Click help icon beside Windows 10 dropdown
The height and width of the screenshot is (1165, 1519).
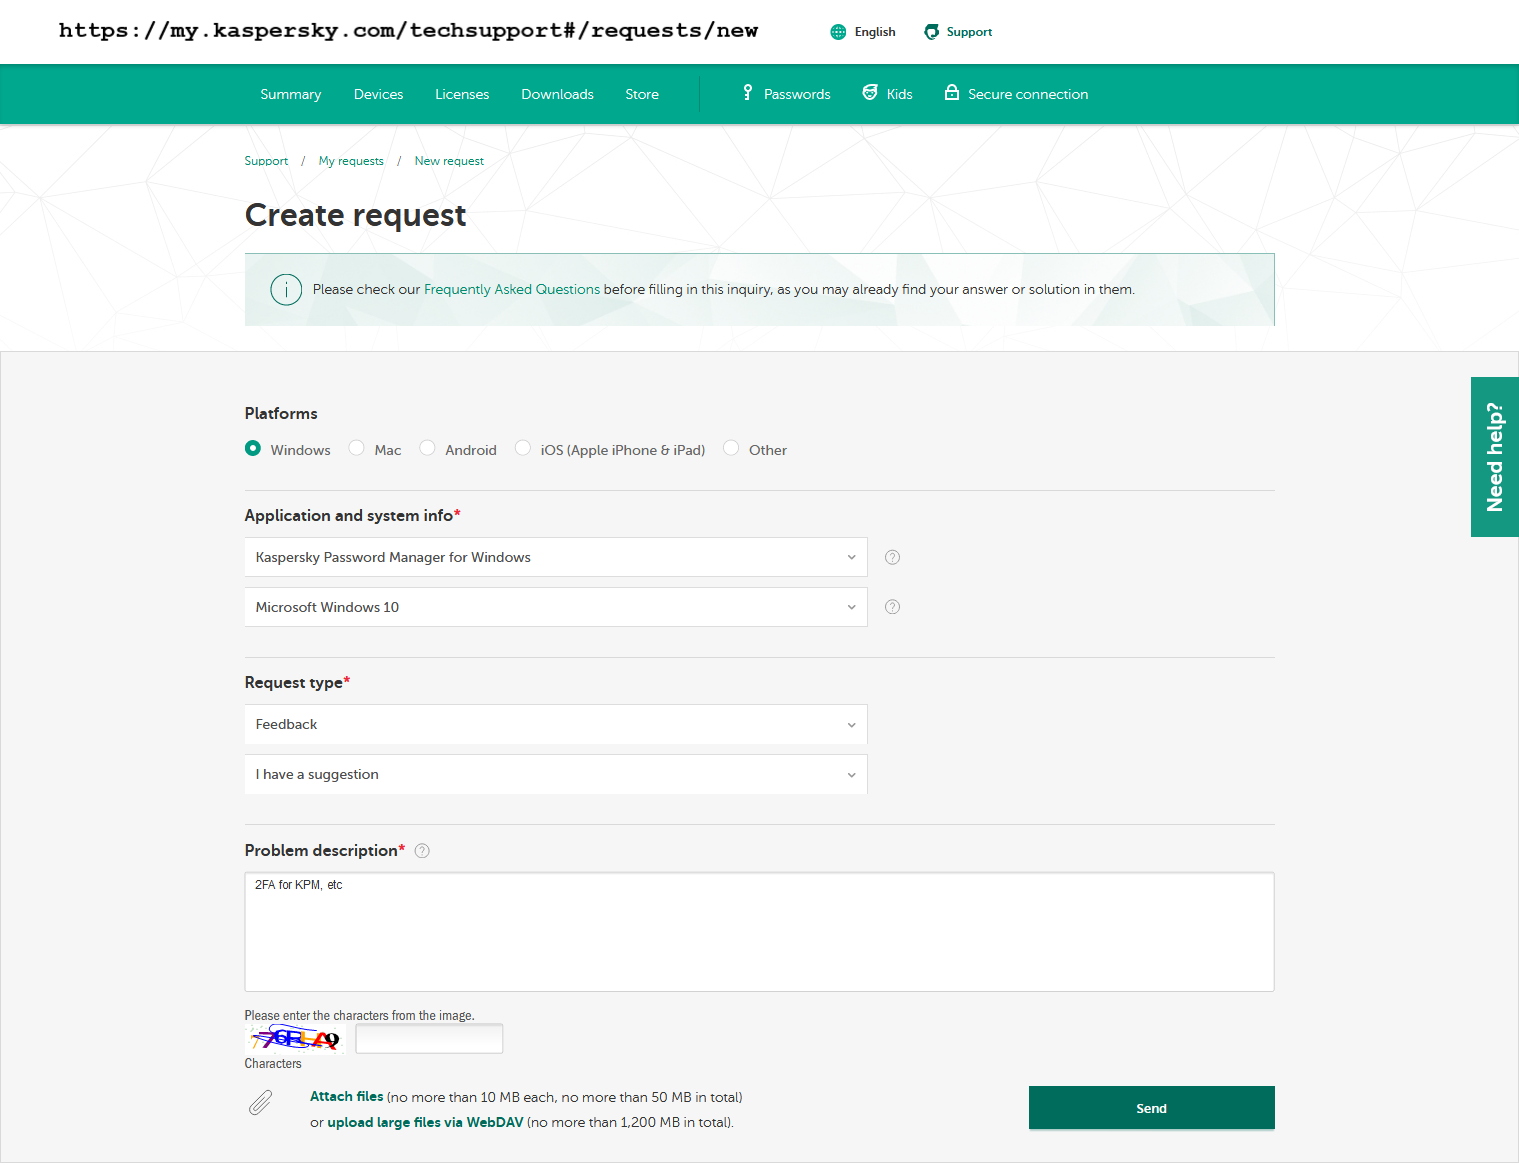click(x=893, y=607)
